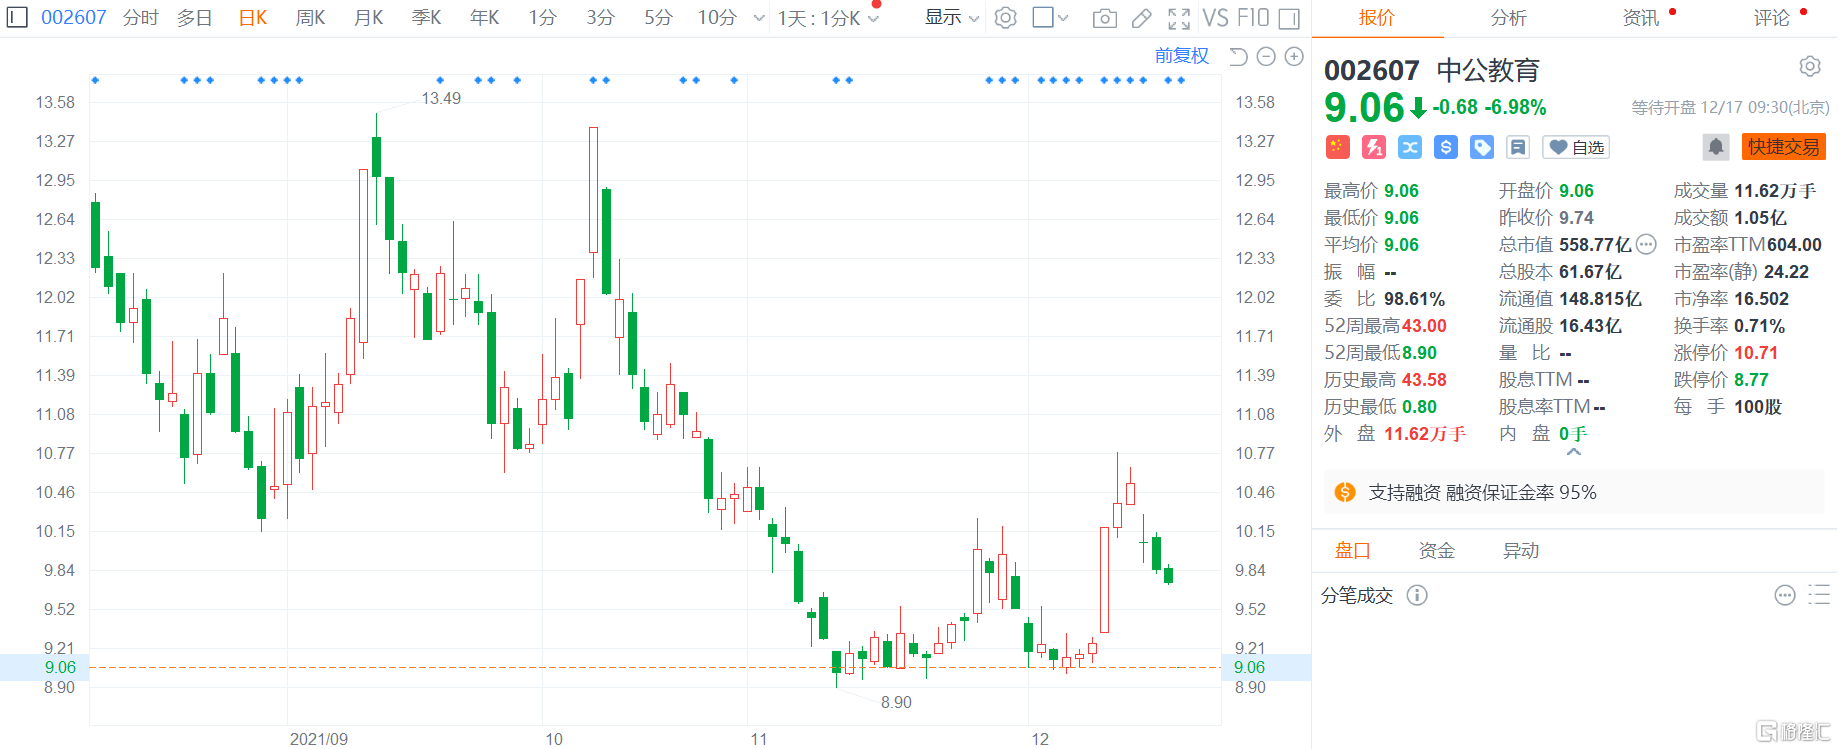Select 日K daily candlestick view
This screenshot has height=749, width=1838.
[x=253, y=18]
